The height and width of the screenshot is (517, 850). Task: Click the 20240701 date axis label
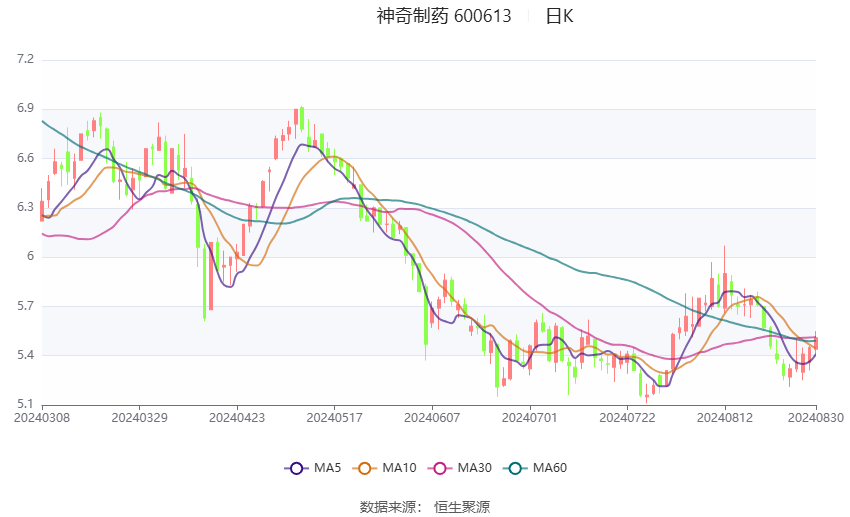tap(530, 418)
